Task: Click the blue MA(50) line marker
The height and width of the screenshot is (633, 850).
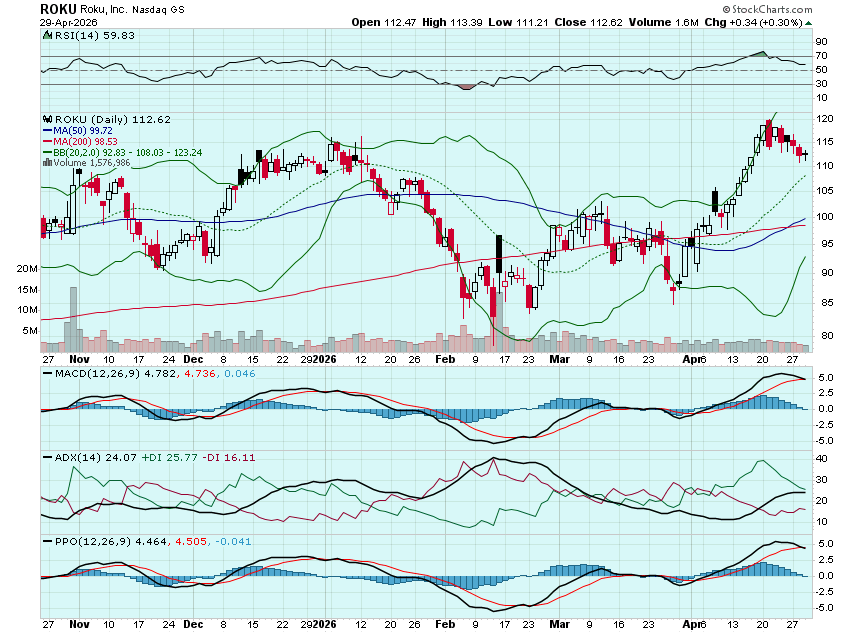Action: point(47,130)
